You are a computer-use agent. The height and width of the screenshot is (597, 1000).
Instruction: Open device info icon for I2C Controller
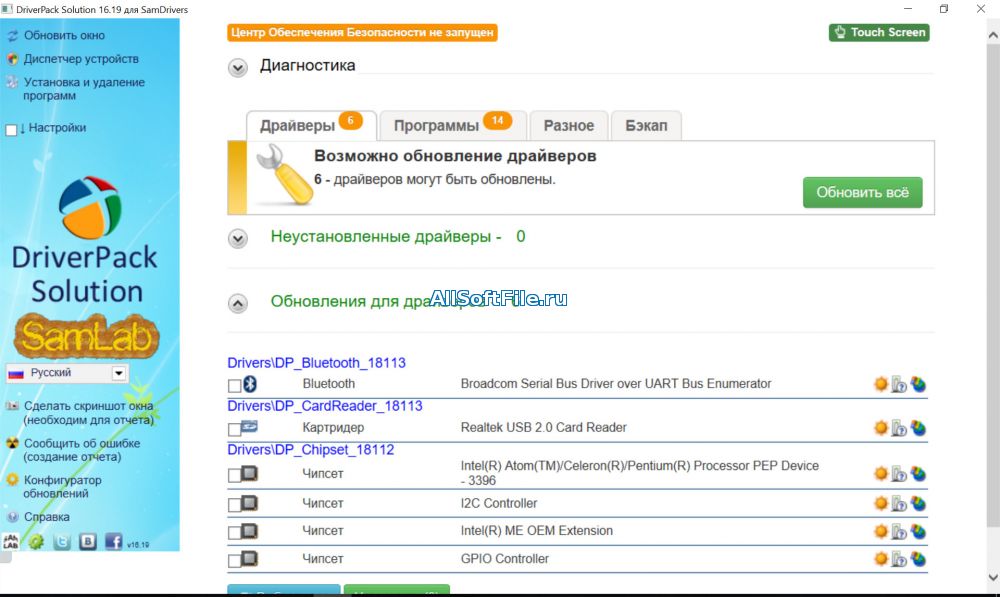pyautogui.click(x=899, y=504)
